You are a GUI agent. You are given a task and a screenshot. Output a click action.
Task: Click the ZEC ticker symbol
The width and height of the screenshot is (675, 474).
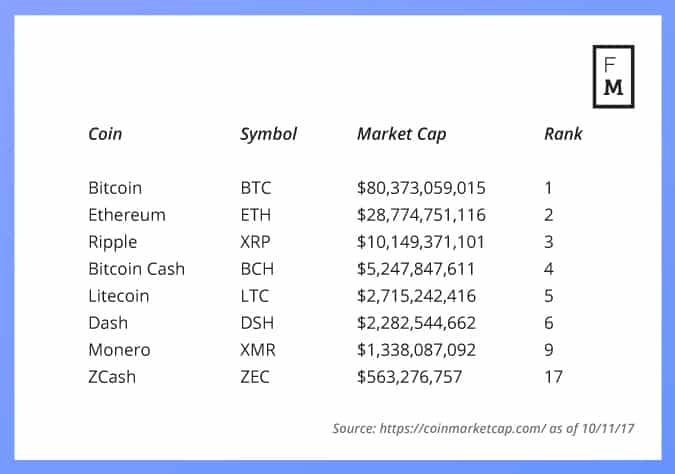pyautogui.click(x=255, y=377)
